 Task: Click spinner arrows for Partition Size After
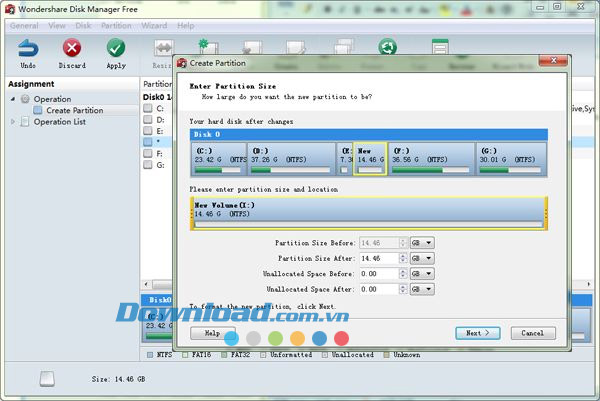point(403,258)
